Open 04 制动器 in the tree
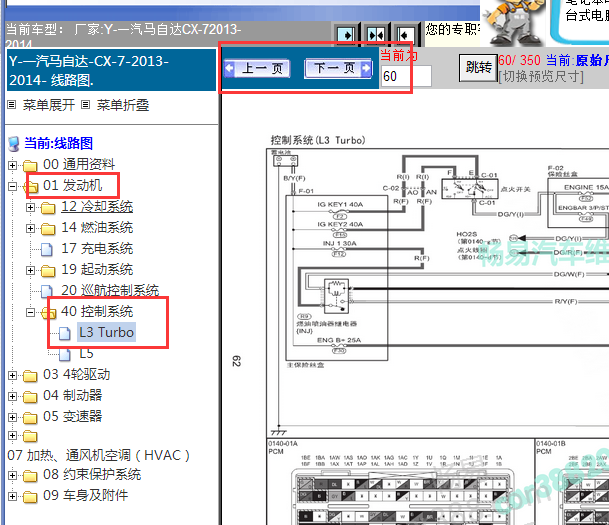609x525 pixels. (x=73, y=395)
